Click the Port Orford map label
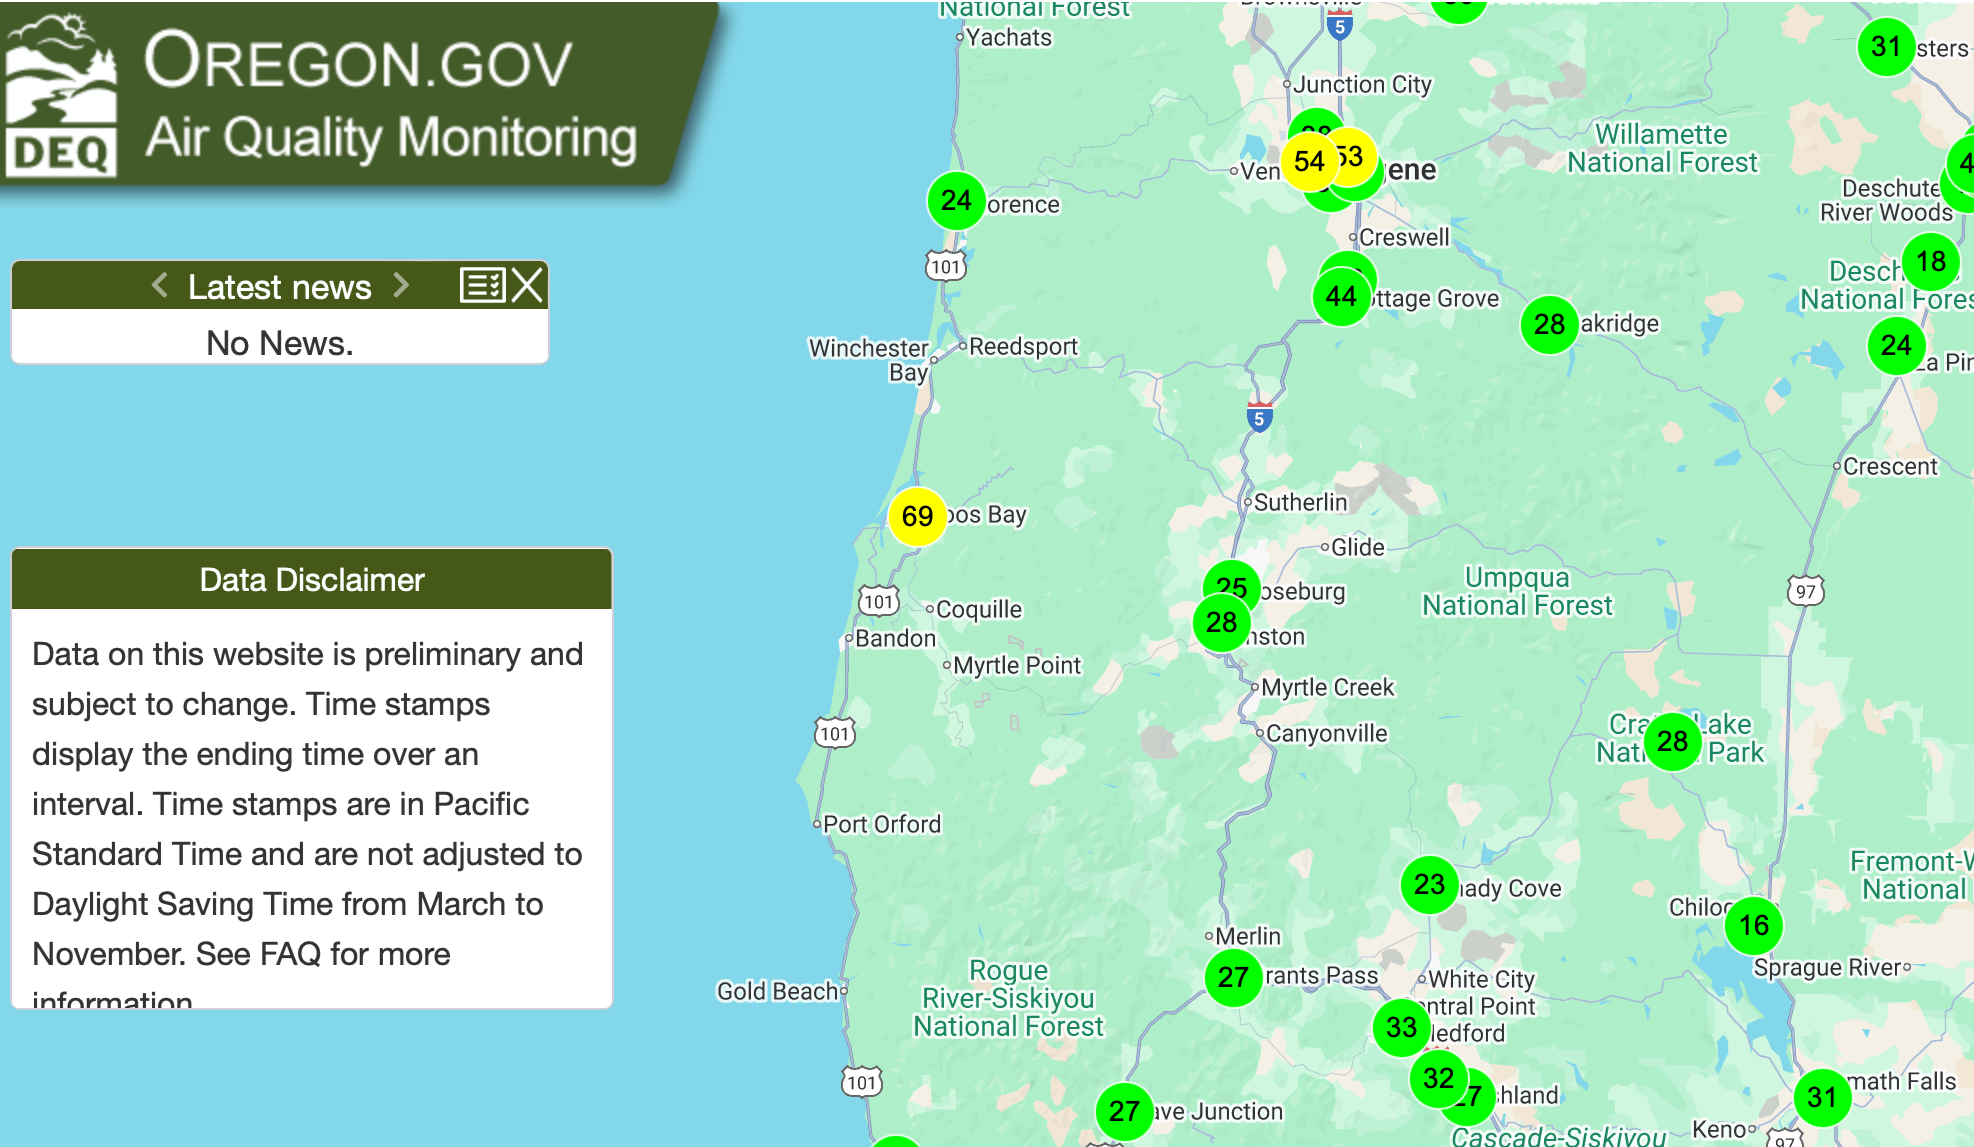 [x=882, y=824]
